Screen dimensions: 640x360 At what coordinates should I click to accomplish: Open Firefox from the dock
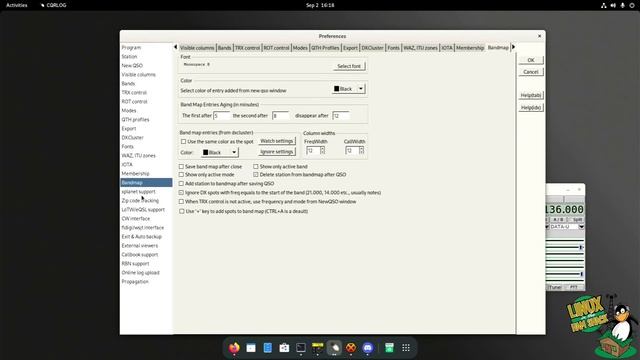point(234,348)
